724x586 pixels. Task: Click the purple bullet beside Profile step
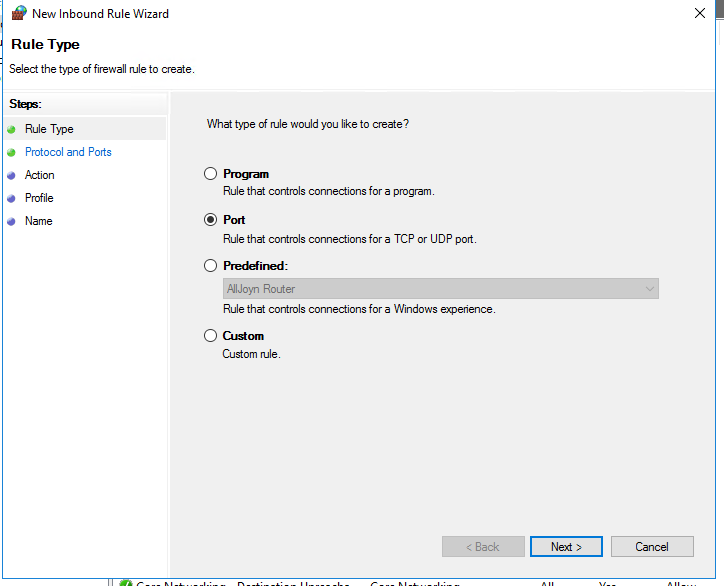tap(12, 199)
